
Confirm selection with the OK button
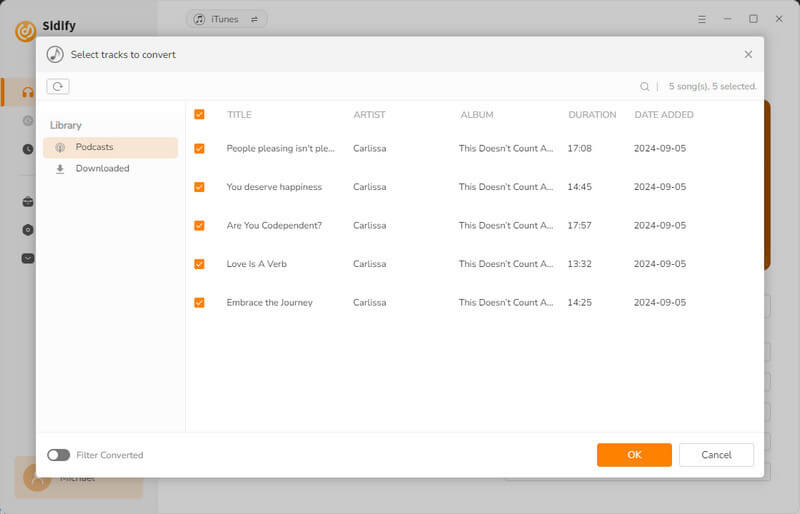[634, 455]
